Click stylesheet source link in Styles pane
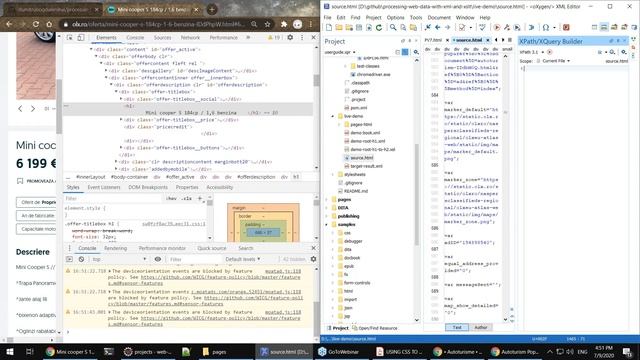640x360 pixels. [174, 224]
